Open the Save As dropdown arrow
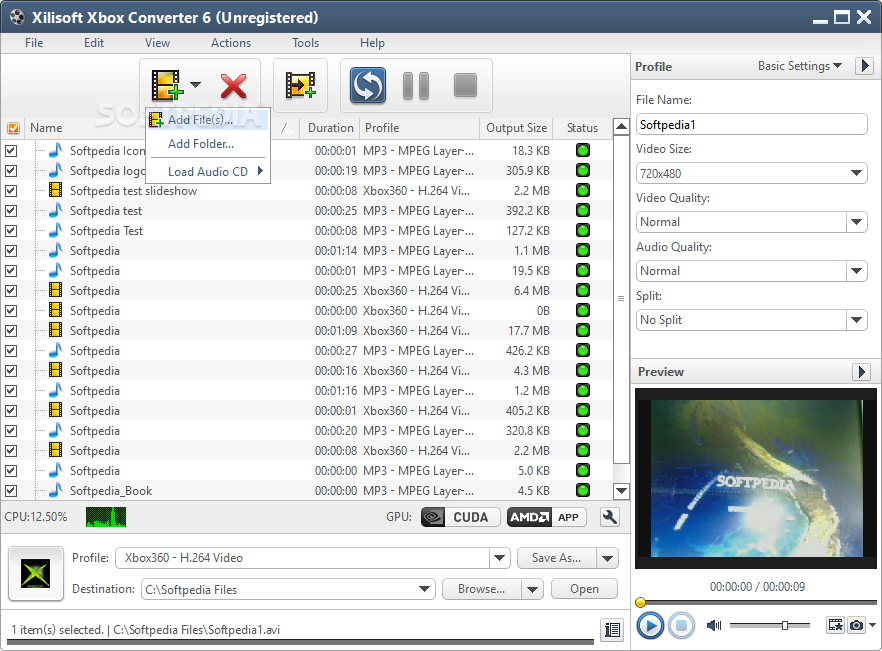The width and height of the screenshot is (882, 651). [608, 558]
